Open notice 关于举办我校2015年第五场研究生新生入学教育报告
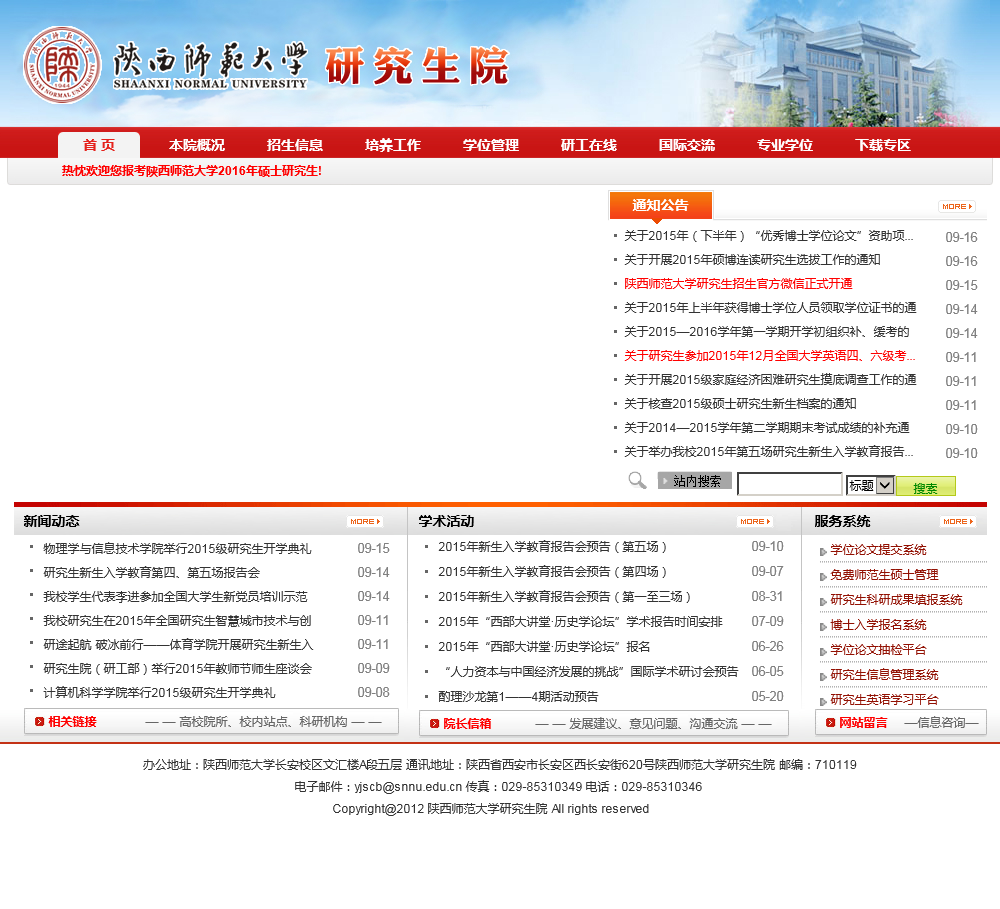The width and height of the screenshot is (1000, 909). [768, 452]
